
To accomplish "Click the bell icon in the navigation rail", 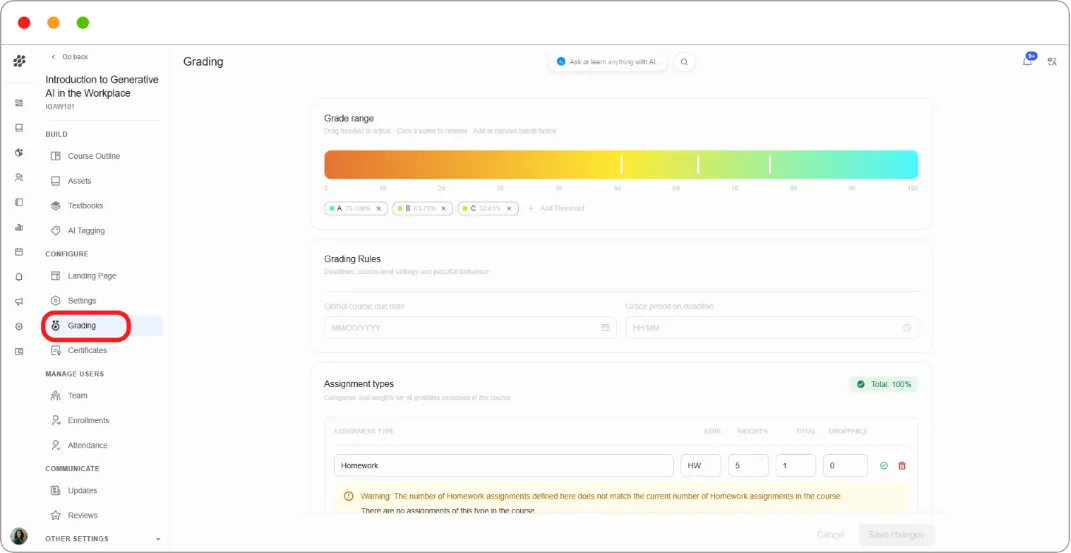I will click(x=19, y=277).
